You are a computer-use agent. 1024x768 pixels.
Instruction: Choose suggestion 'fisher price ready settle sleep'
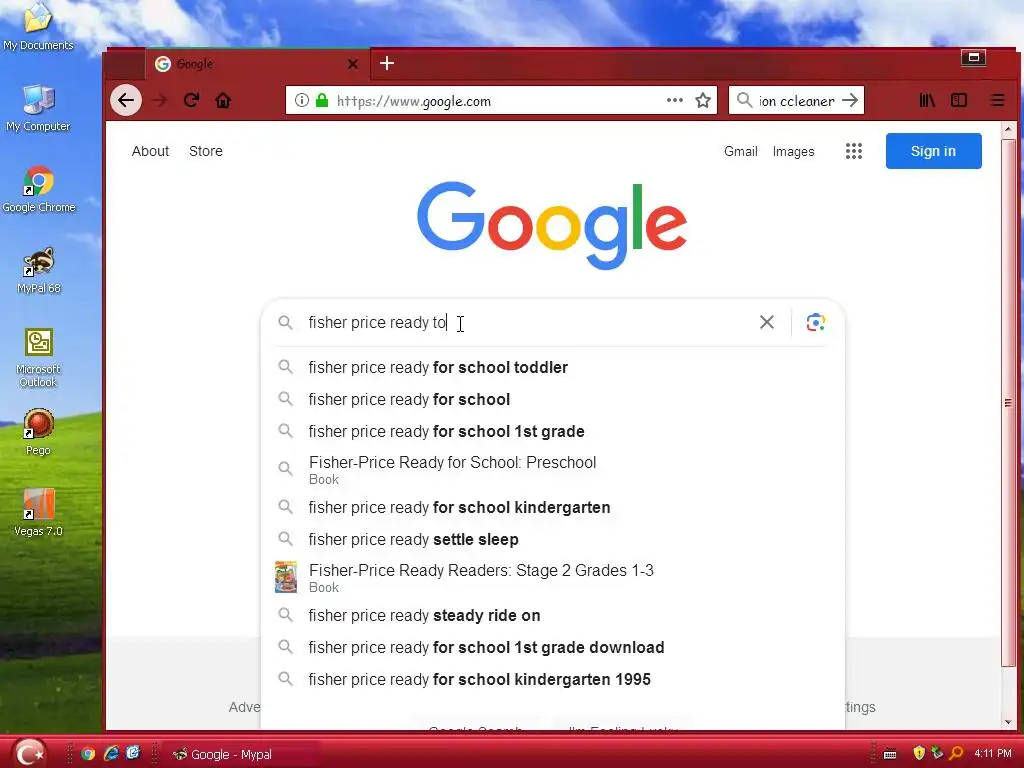[x=552, y=539]
